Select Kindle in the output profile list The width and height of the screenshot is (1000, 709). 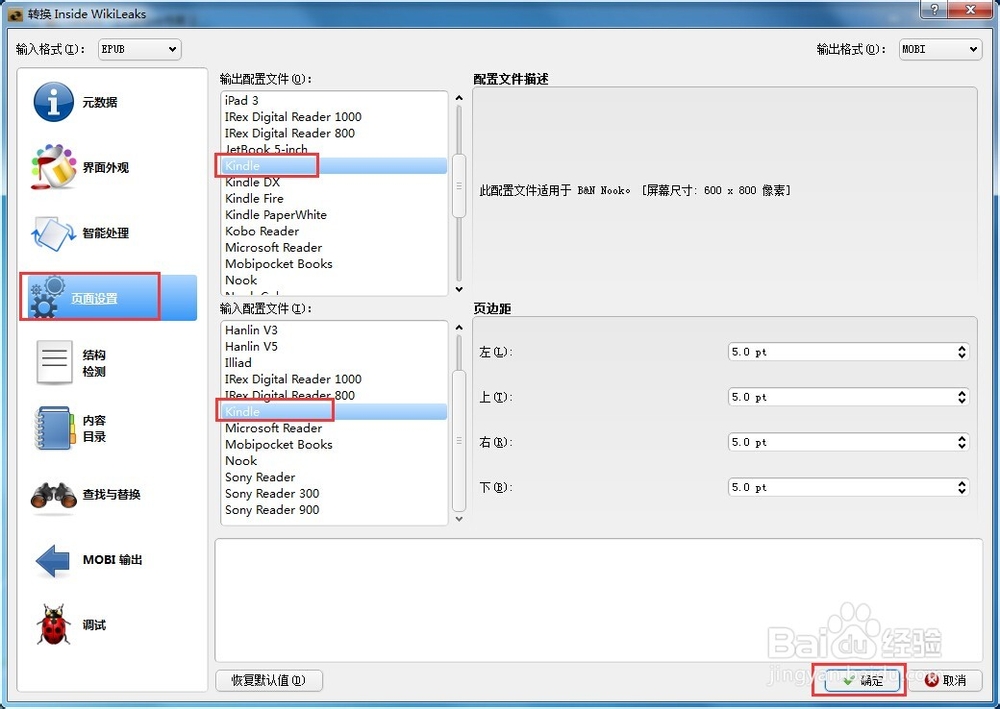pos(334,166)
